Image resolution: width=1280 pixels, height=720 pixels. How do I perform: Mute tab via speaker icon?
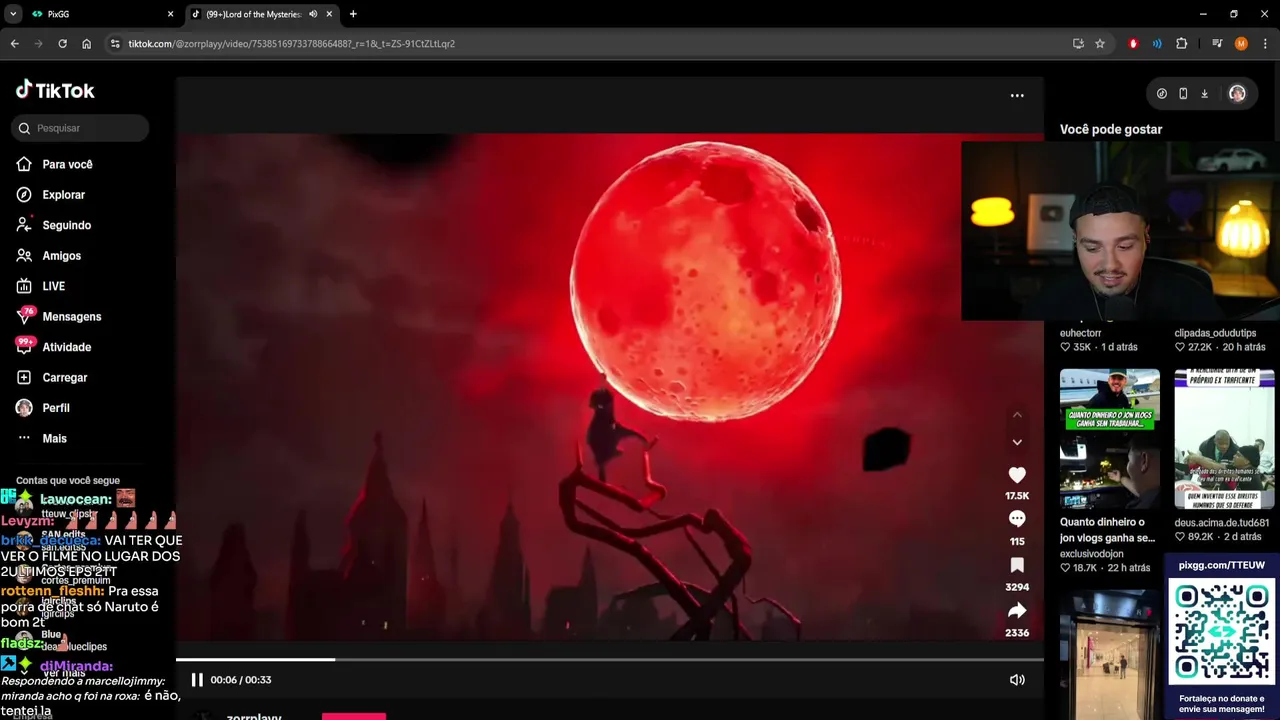313,14
